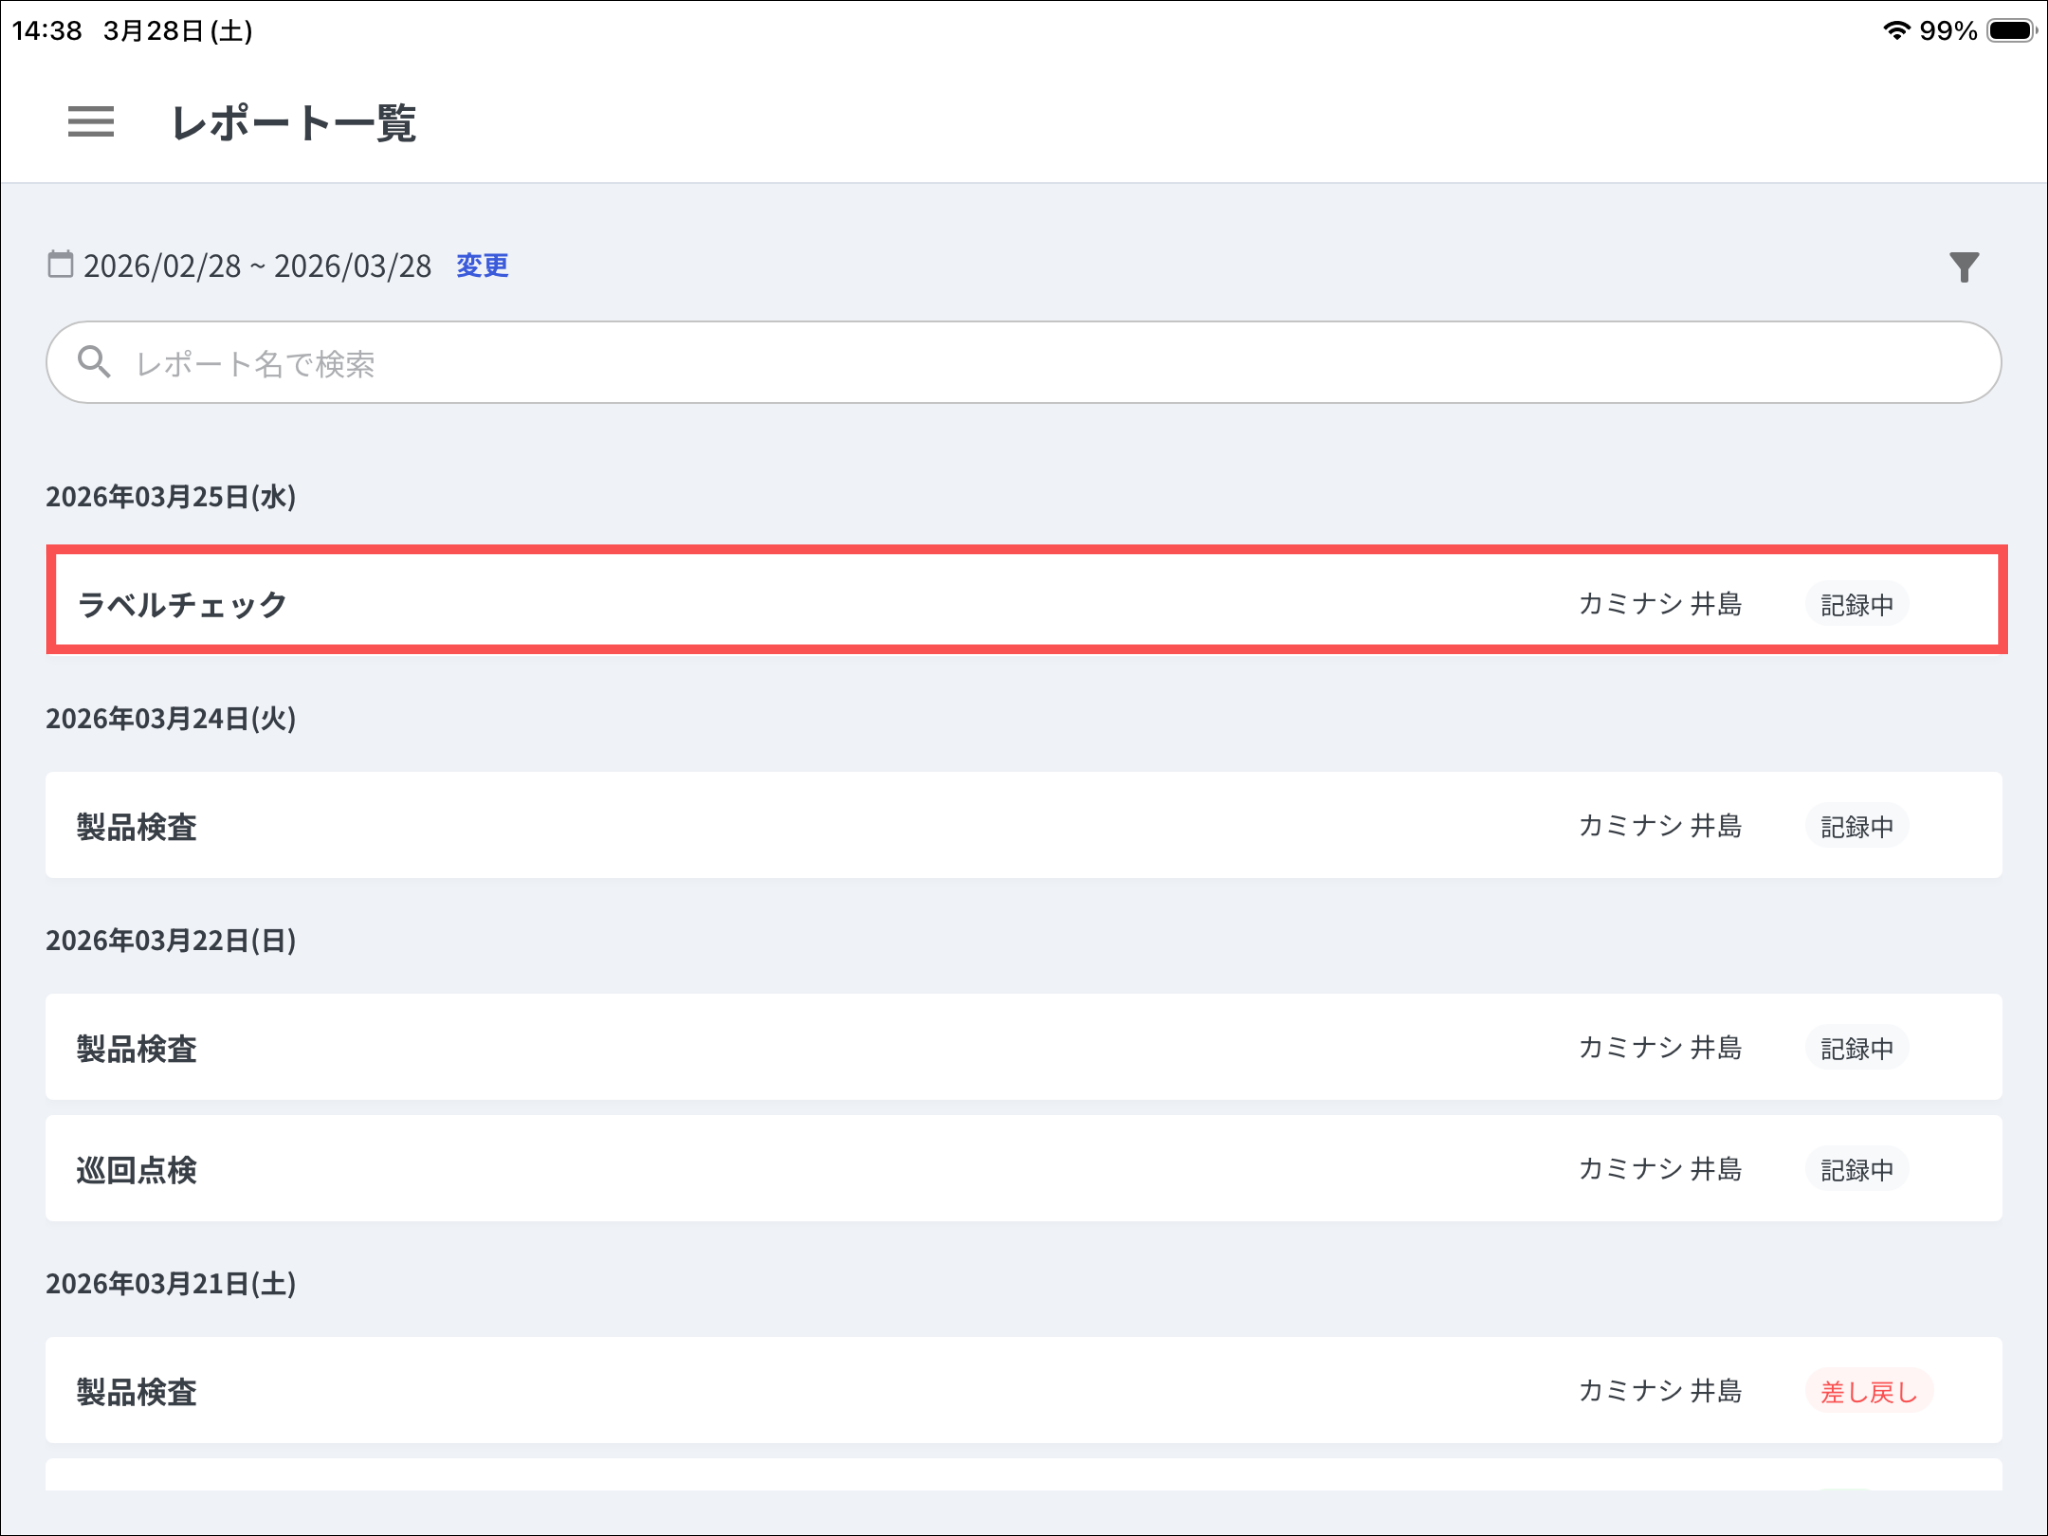Click 記録中 badge on ラベルチェック row
Image resolution: width=2048 pixels, height=1536 pixels.
[x=1856, y=604]
